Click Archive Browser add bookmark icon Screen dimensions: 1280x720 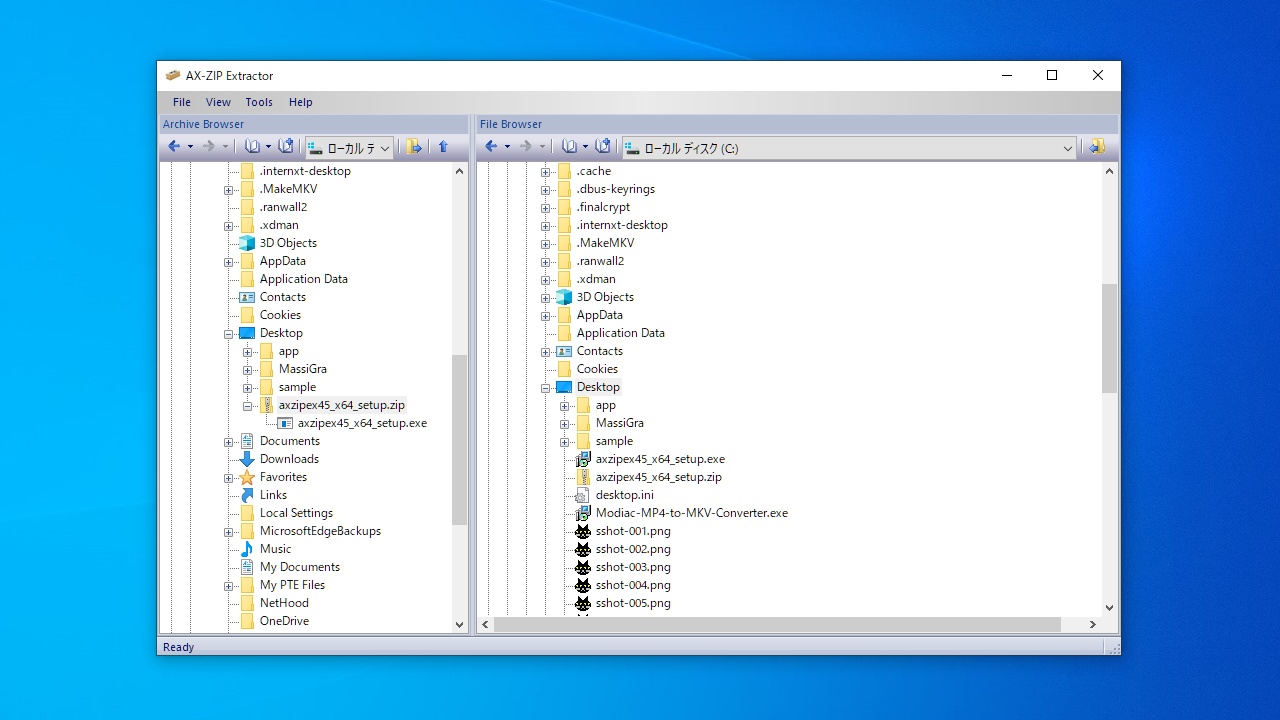click(286, 147)
